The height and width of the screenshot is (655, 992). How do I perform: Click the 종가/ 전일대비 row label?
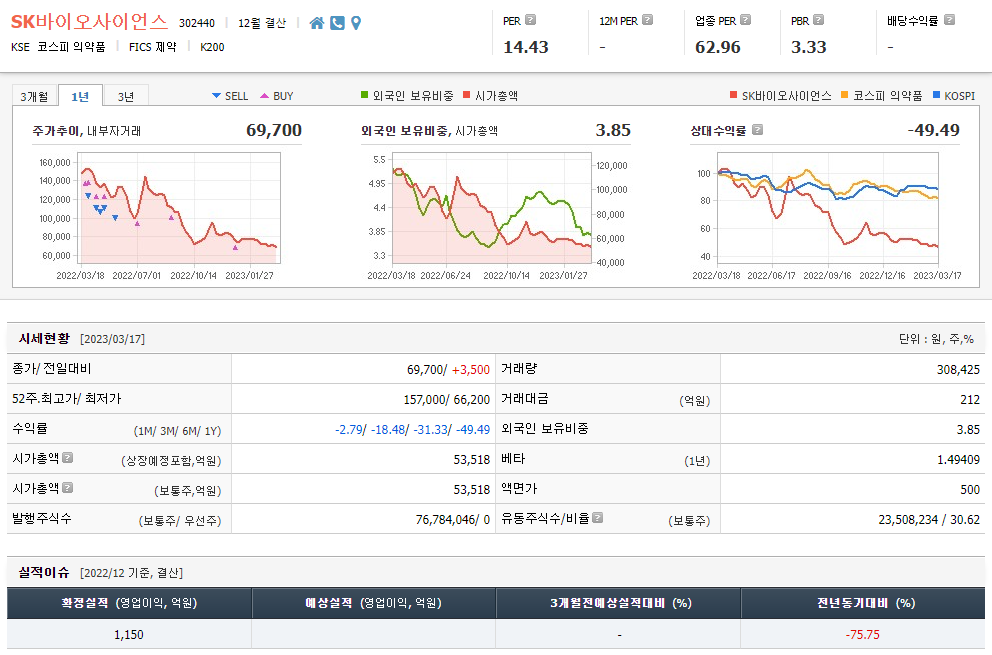(52, 368)
